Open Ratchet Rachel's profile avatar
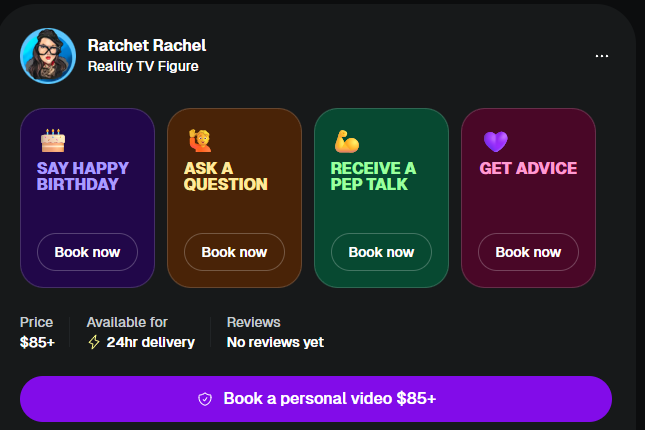645x430 pixels. pyautogui.click(x=48, y=56)
